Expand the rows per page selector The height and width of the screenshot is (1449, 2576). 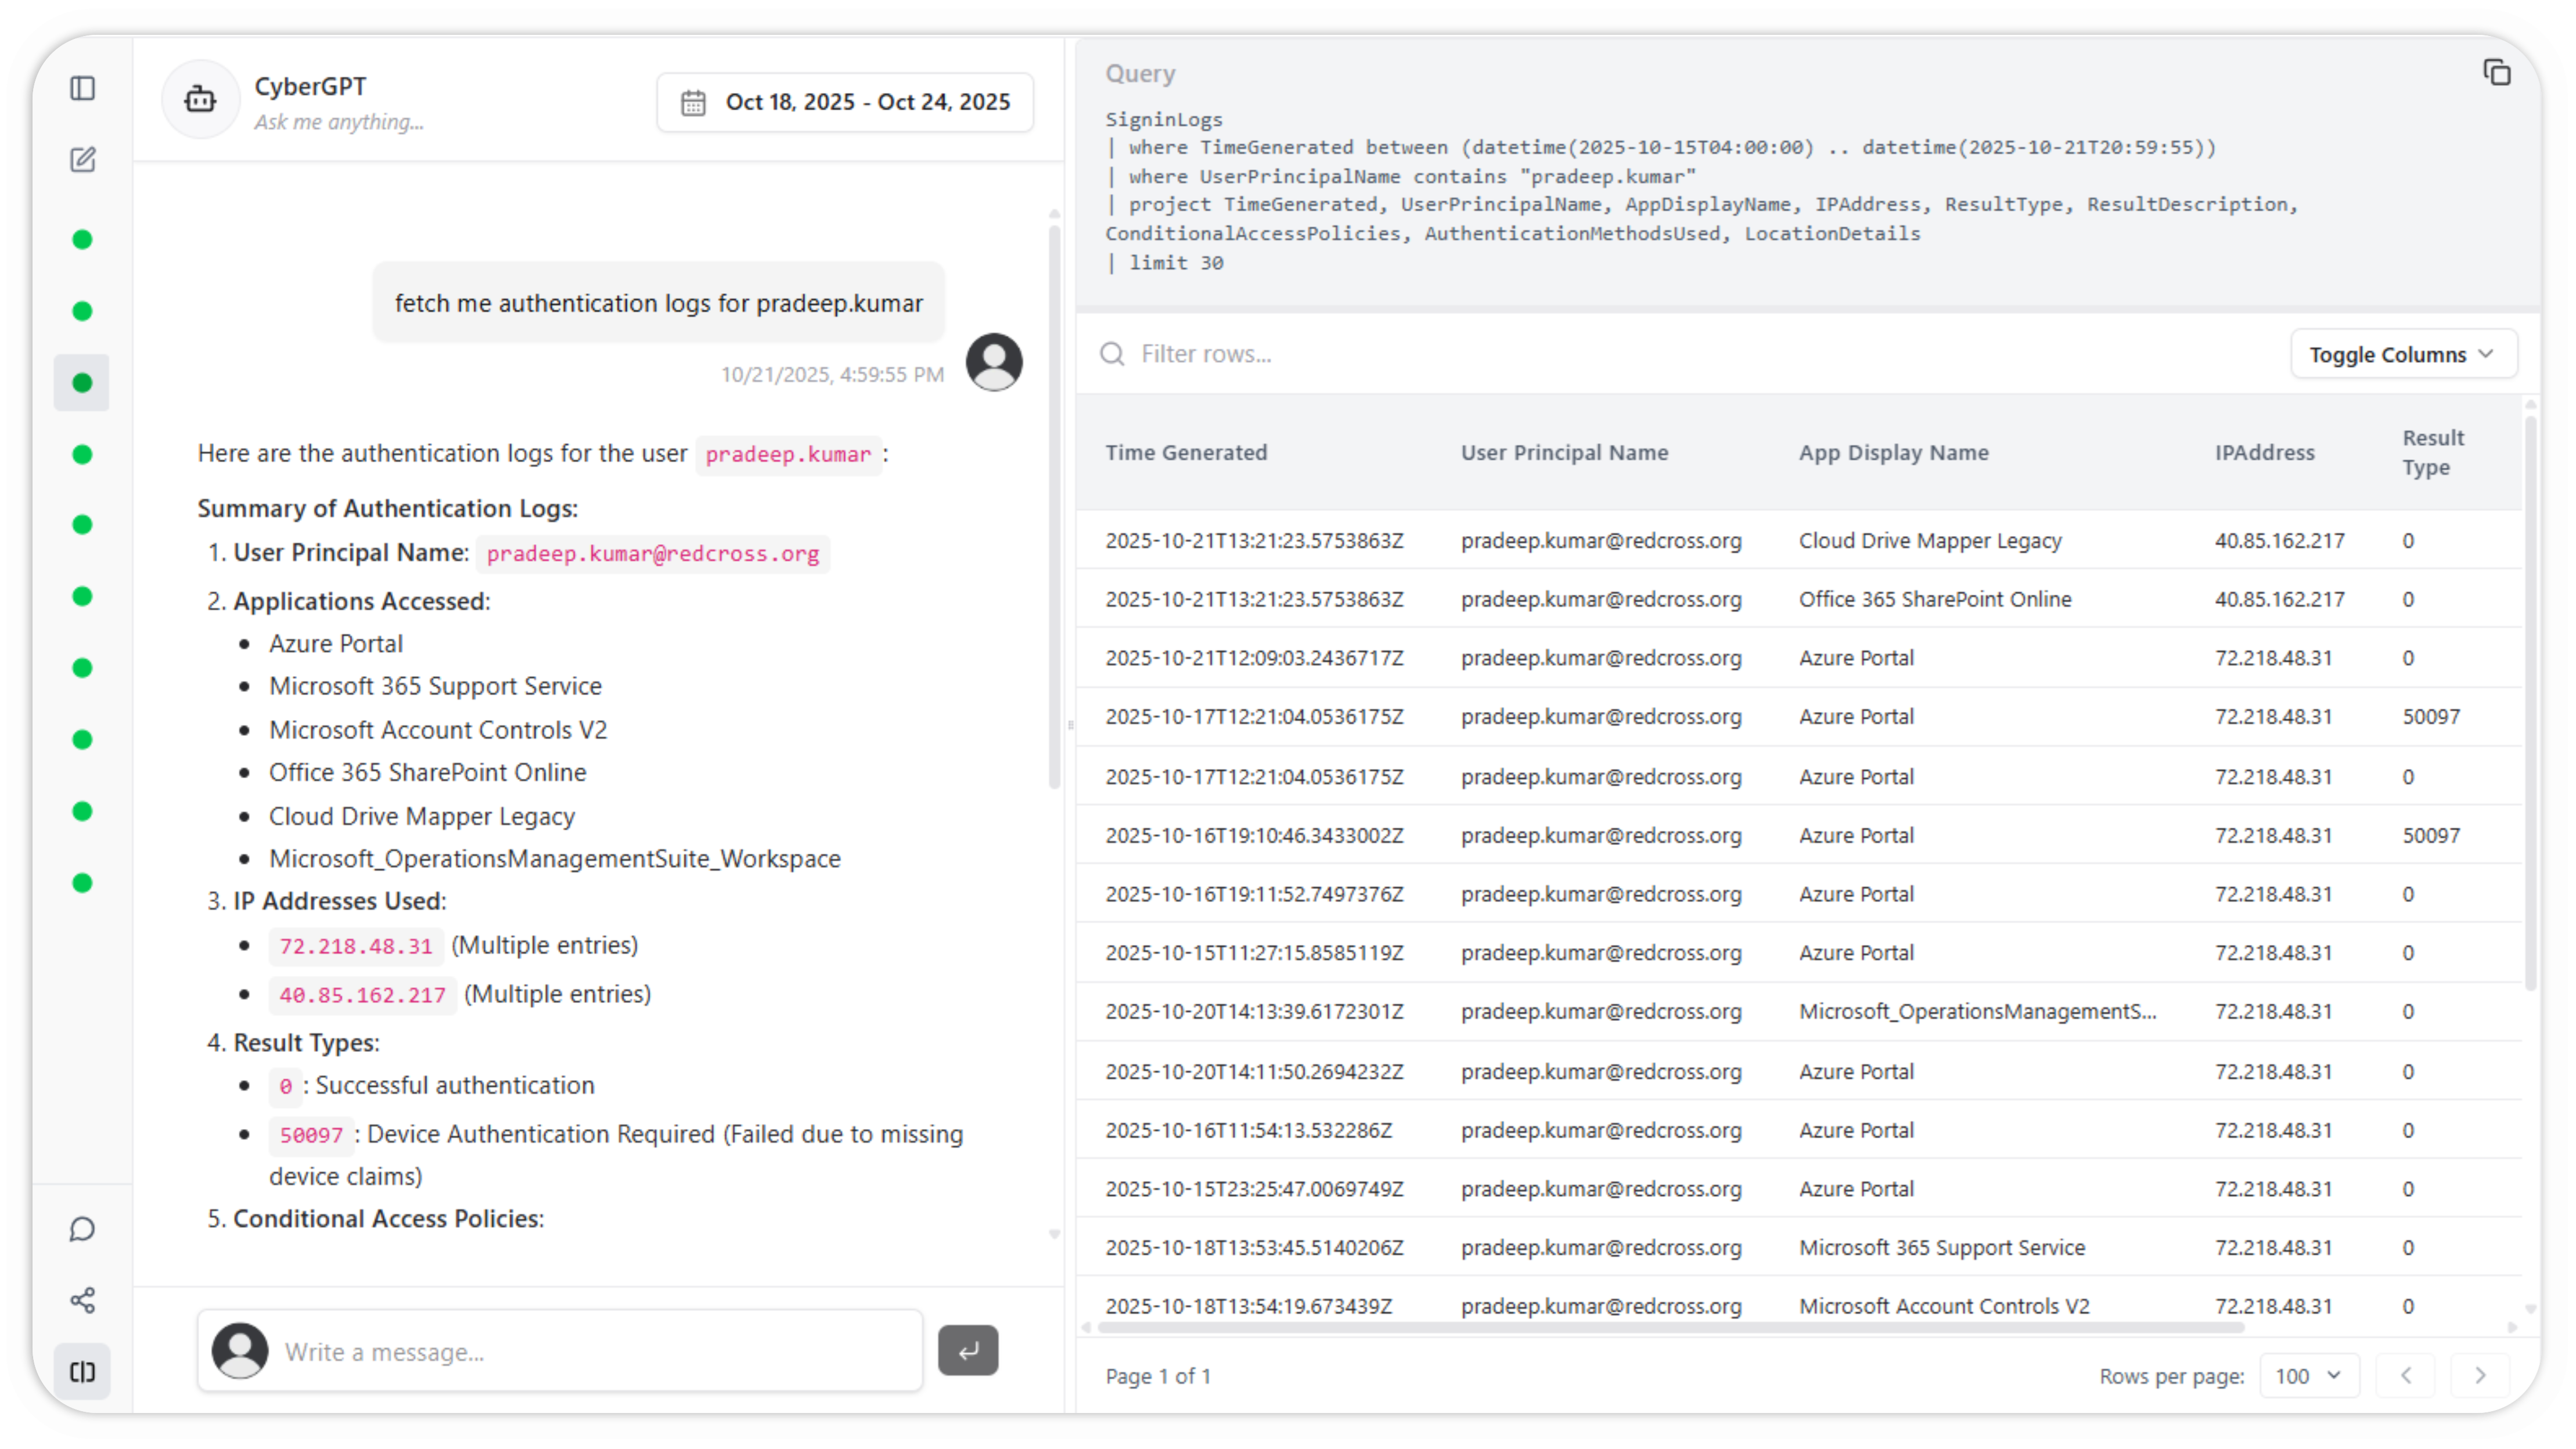(2308, 1376)
